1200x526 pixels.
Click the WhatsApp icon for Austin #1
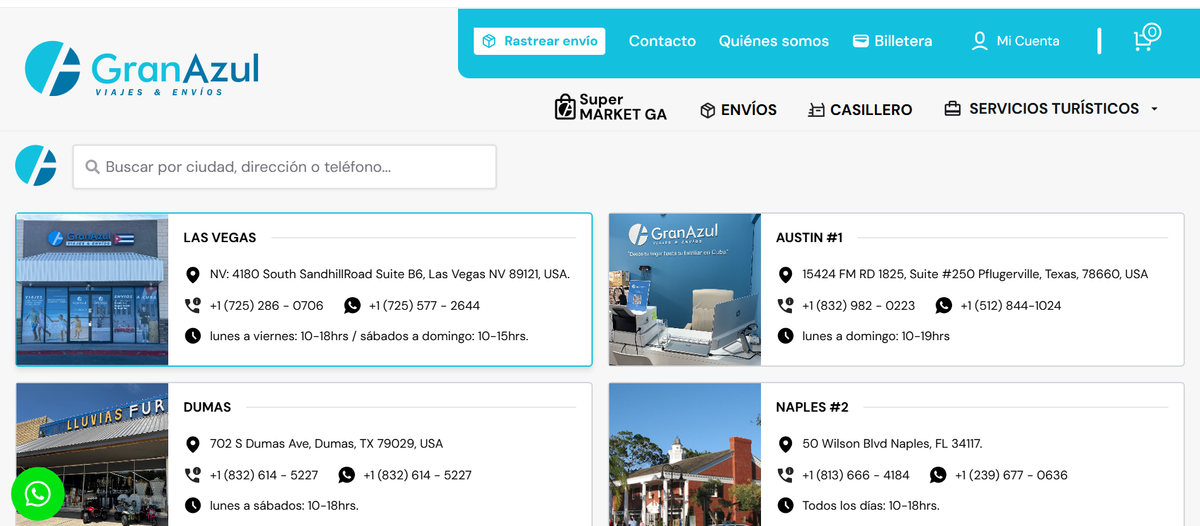(944, 305)
